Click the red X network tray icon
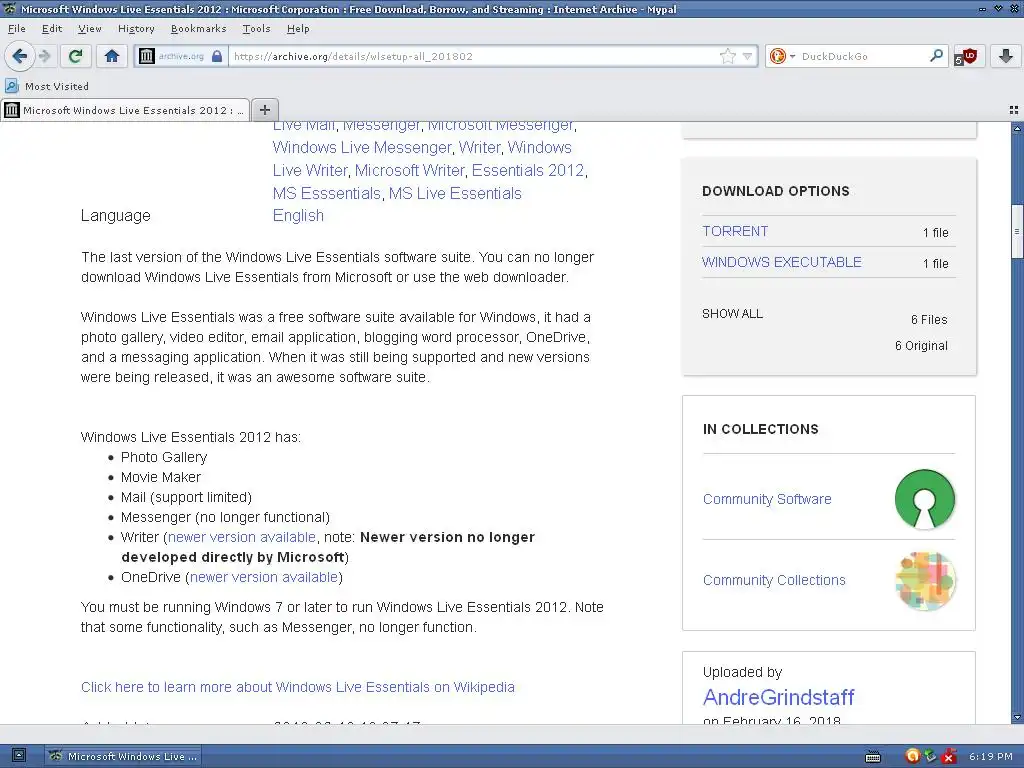This screenshot has height=768, width=1024. click(950, 757)
